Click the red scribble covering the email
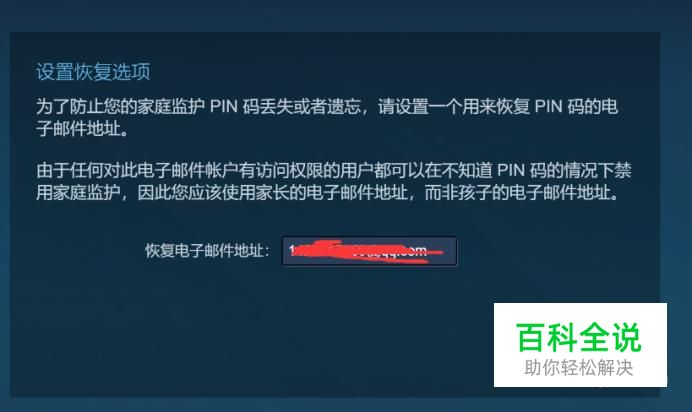Image resolution: width=692 pixels, height=412 pixels. pos(366,251)
